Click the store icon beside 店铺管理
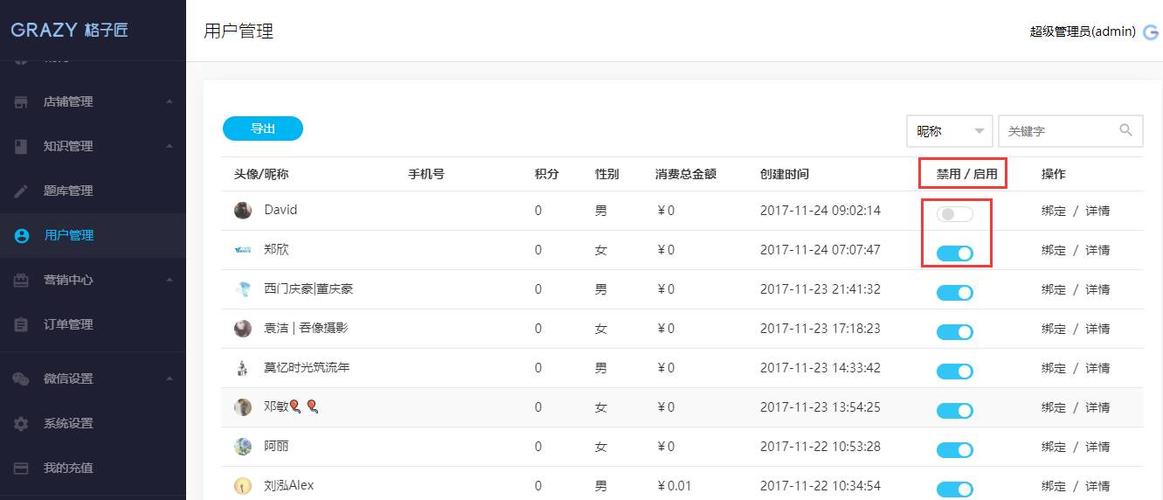The image size is (1163, 500). click(x=21, y=102)
